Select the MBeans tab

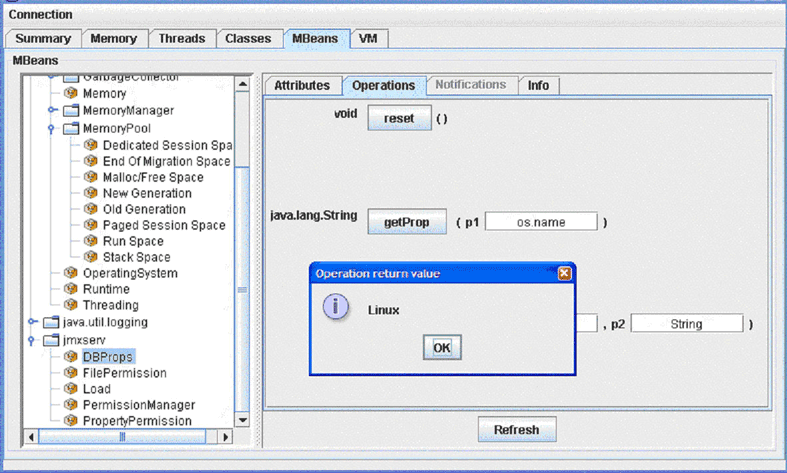[x=315, y=39]
